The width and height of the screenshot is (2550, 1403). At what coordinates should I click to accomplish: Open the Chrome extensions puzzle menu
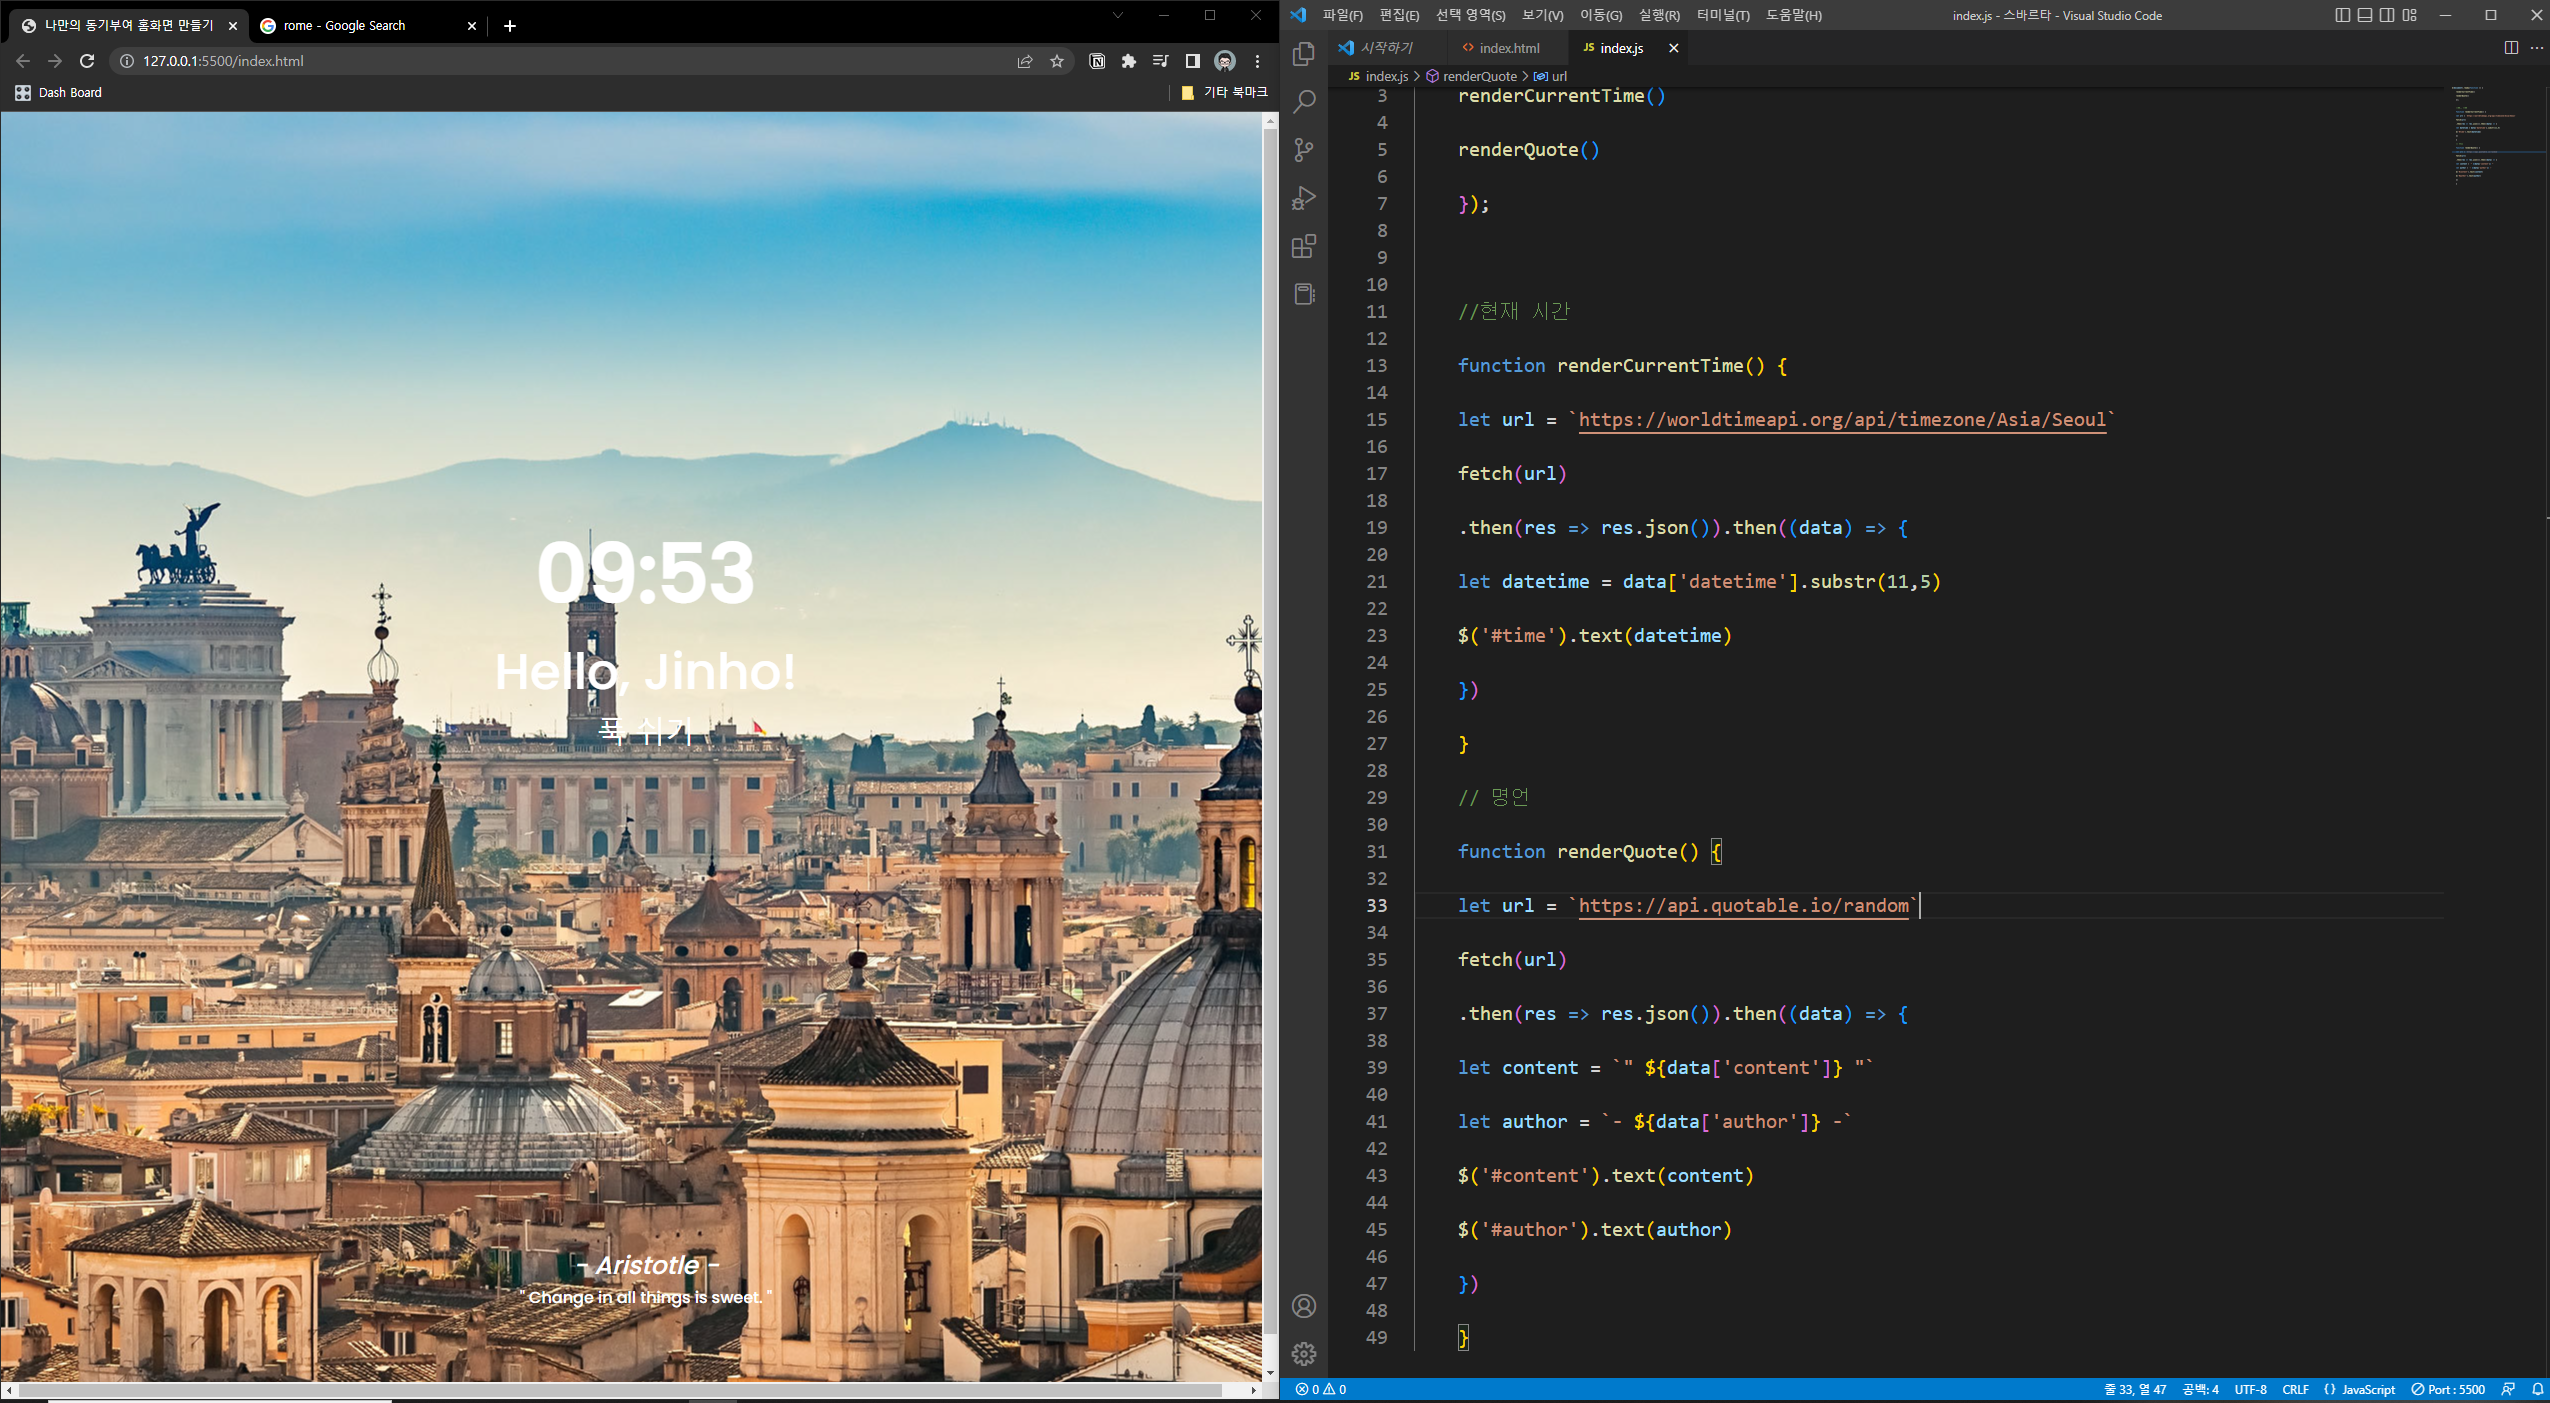(x=1129, y=61)
